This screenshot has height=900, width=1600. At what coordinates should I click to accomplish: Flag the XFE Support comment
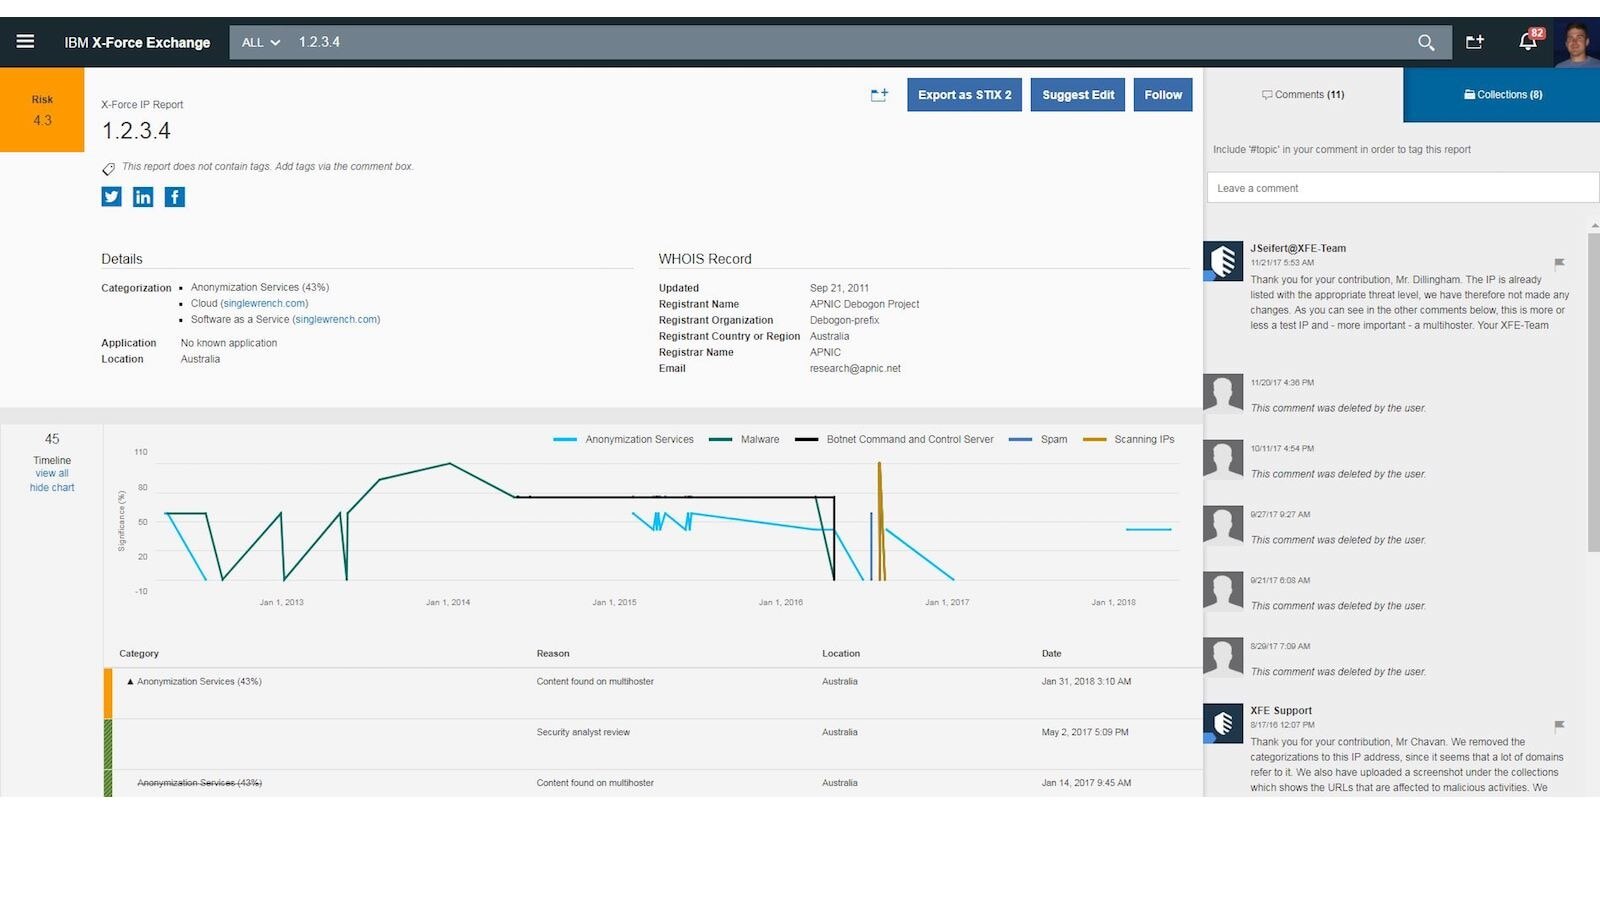(1559, 726)
